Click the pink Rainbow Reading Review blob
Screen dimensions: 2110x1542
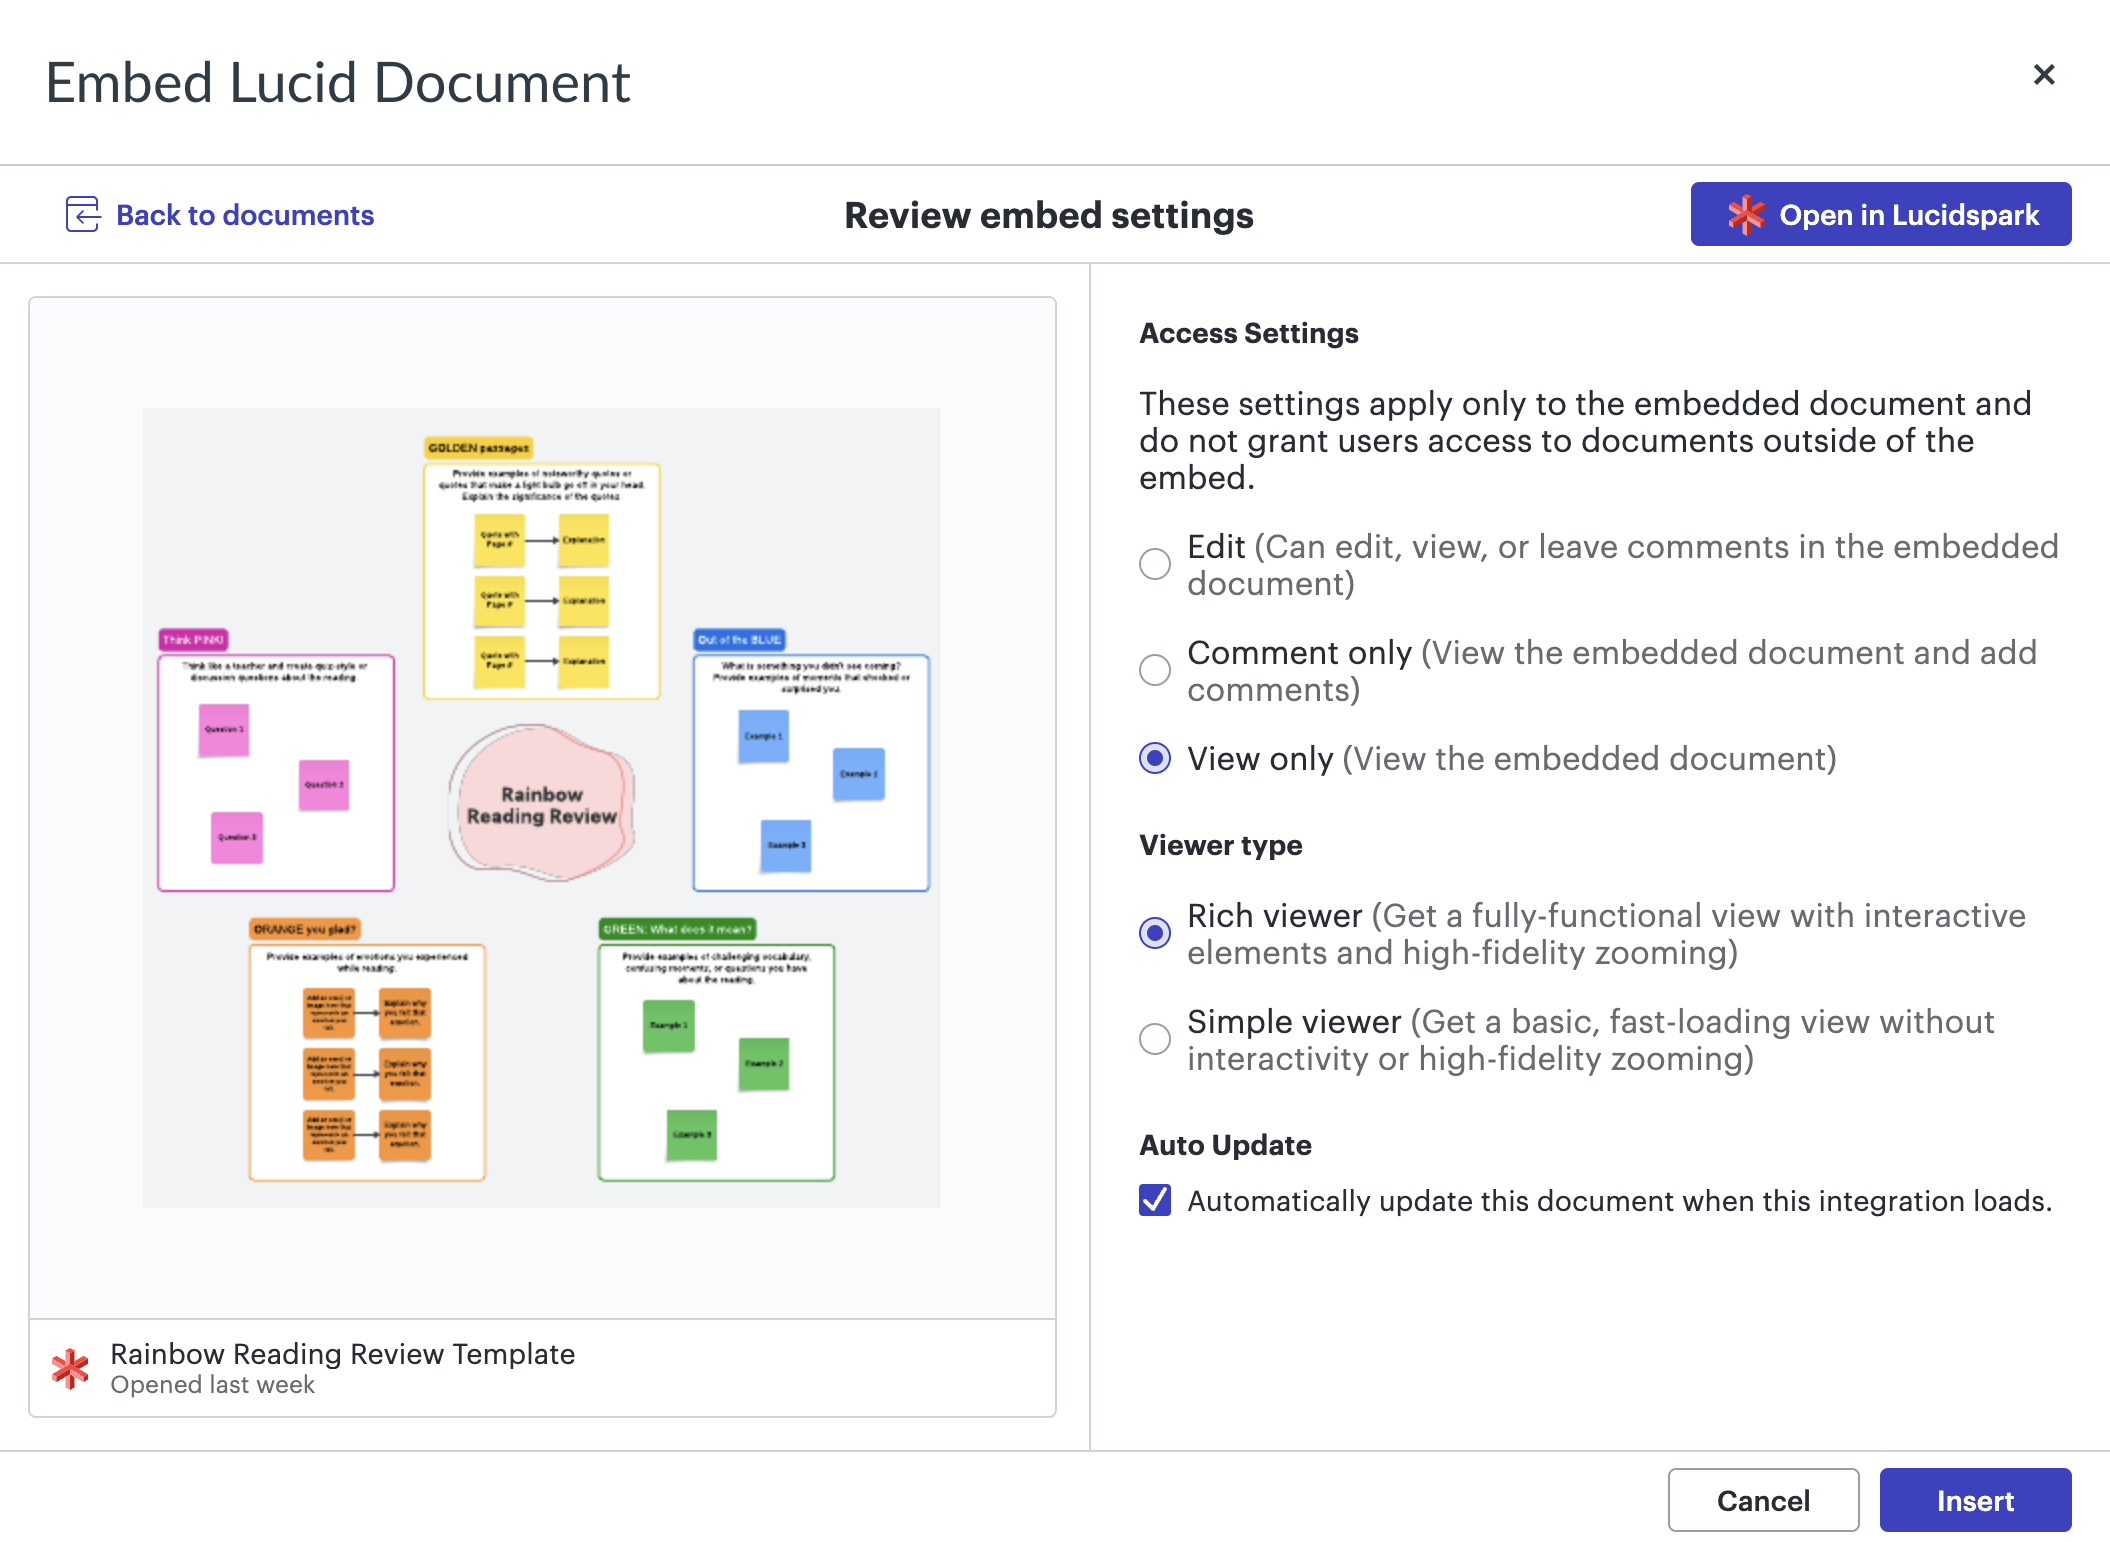pyautogui.click(x=541, y=804)
